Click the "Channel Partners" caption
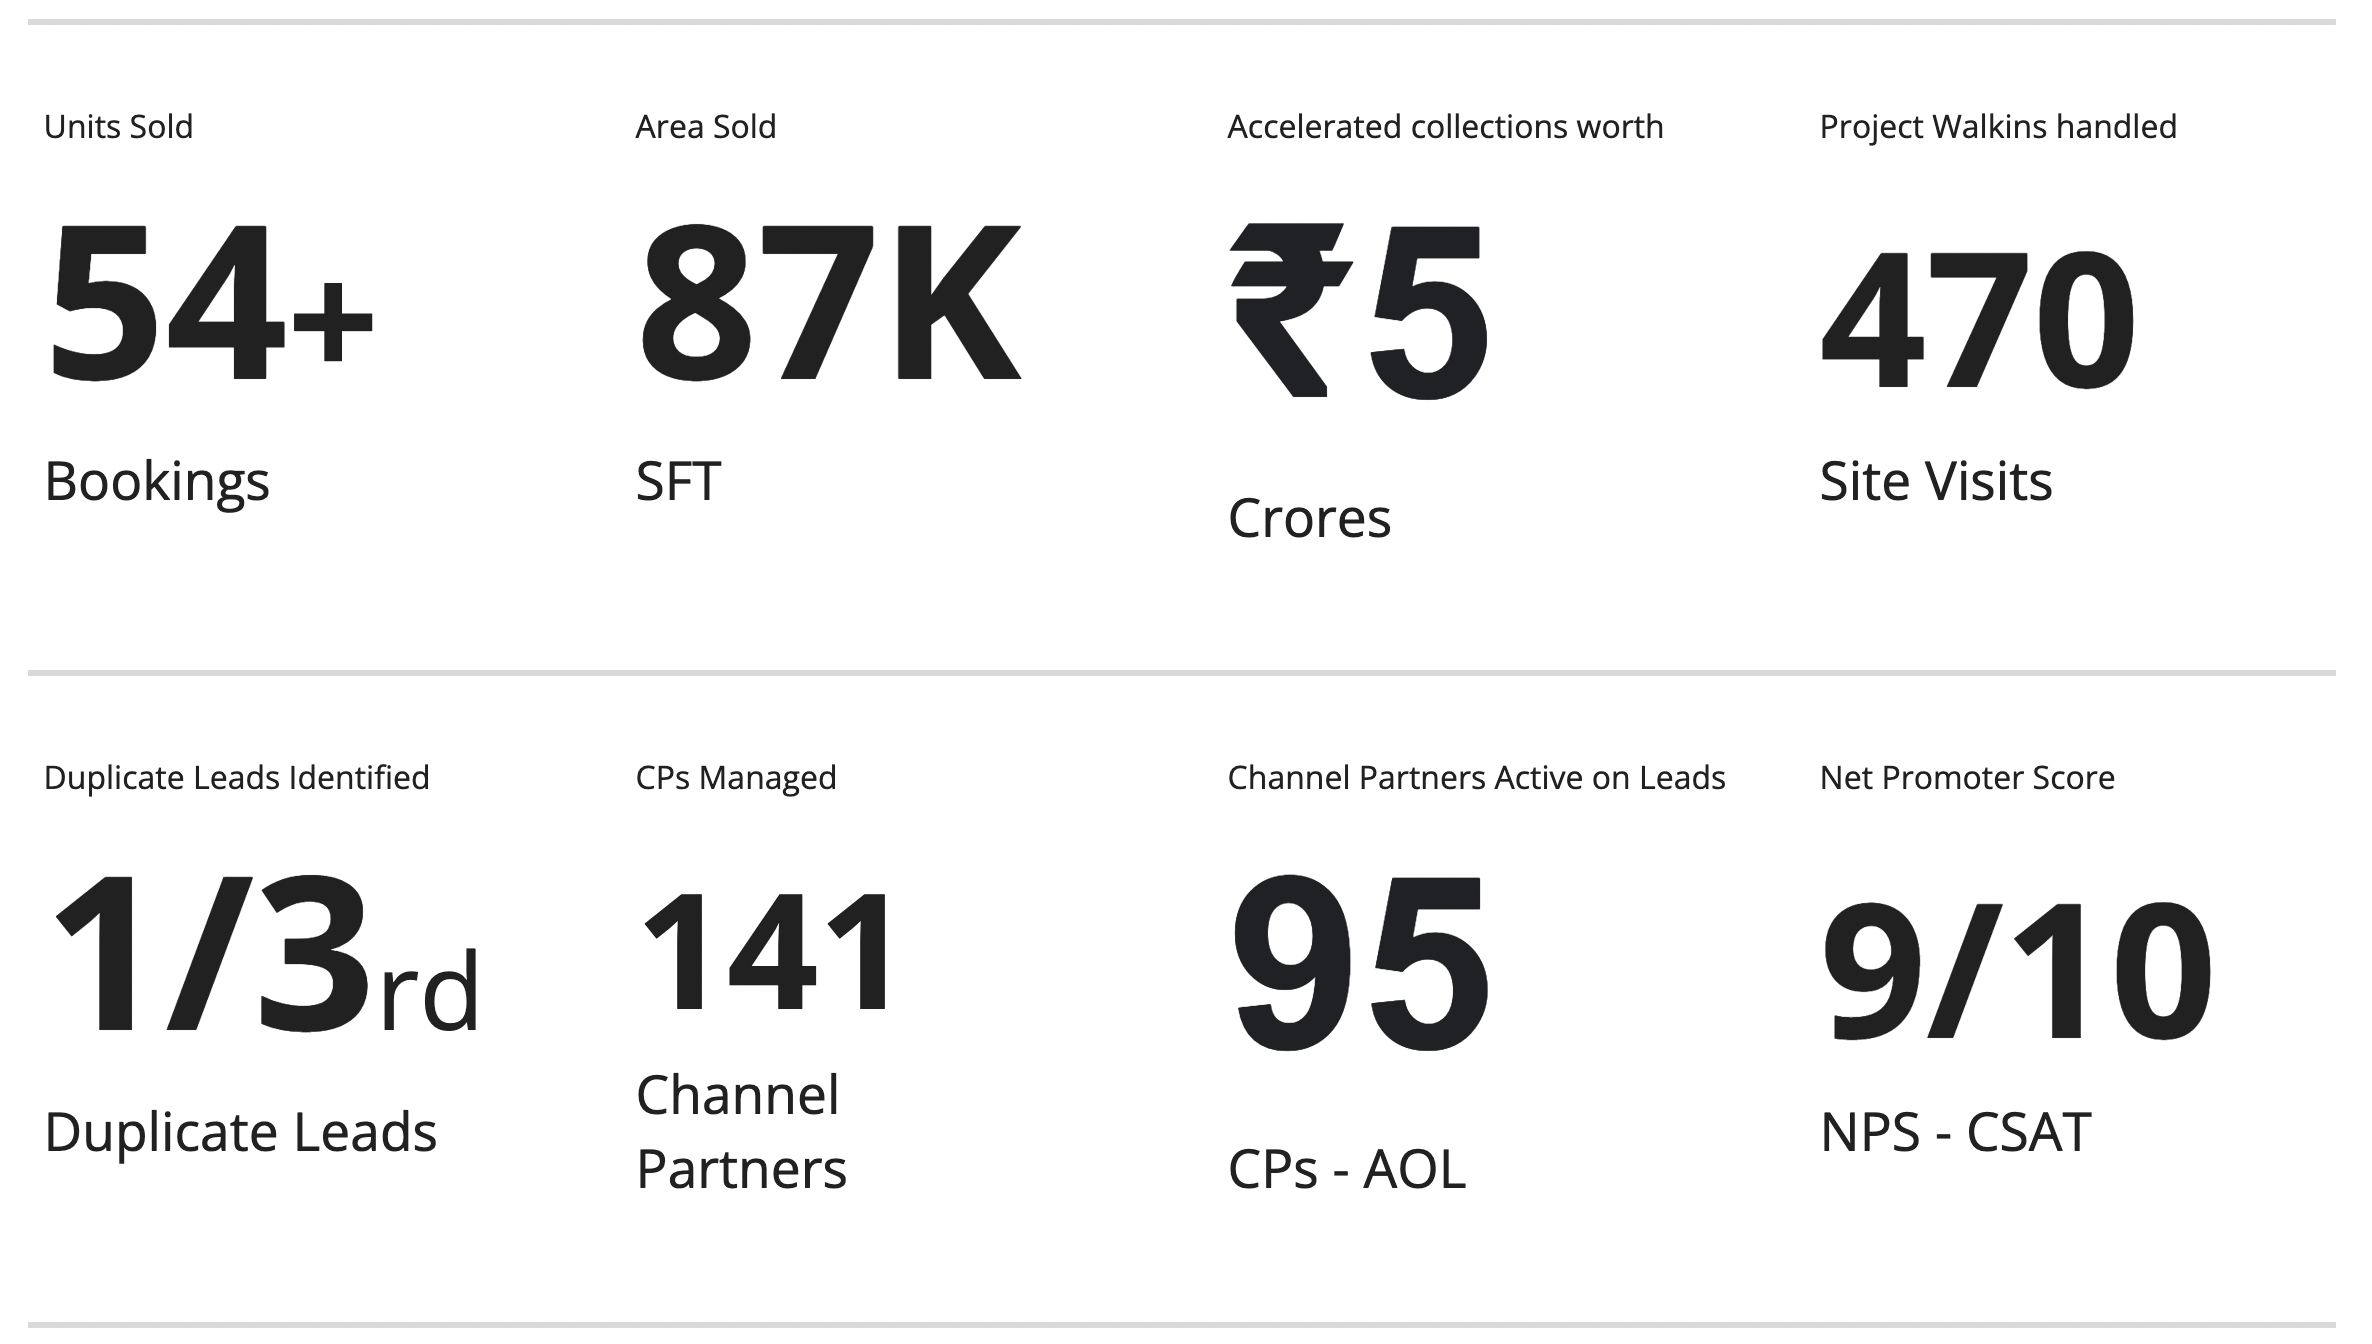Screen dimensions: 2372x1344 click(x=741, y=1132)
